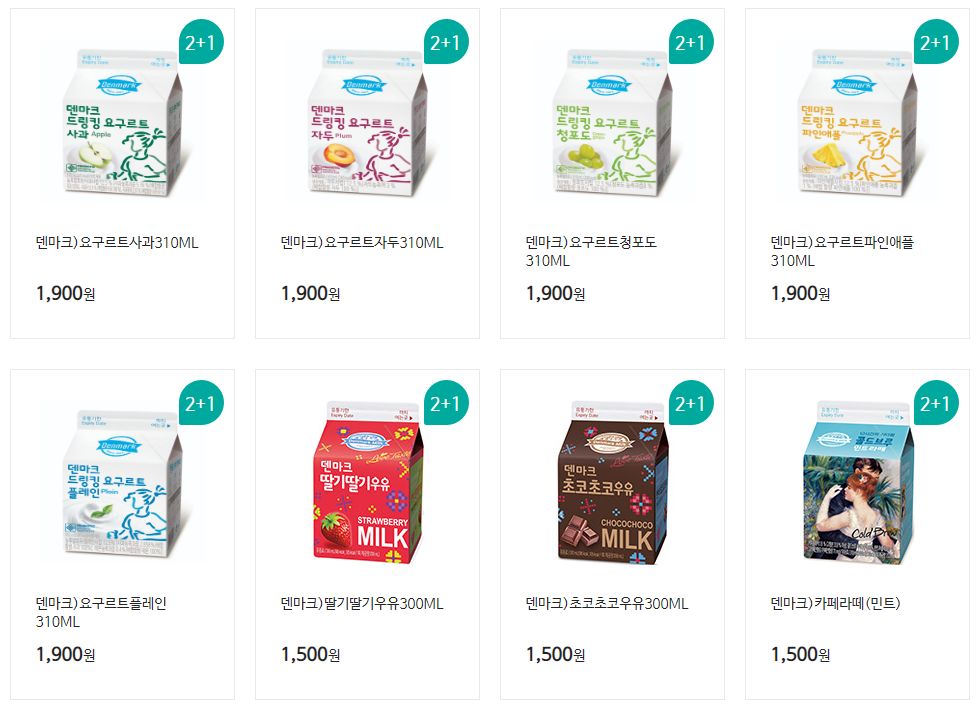Click the 2+1 badge on strawberry milk
Image resolution: width=978 pixels, height=711 pixels.
[x=446, y=403]
